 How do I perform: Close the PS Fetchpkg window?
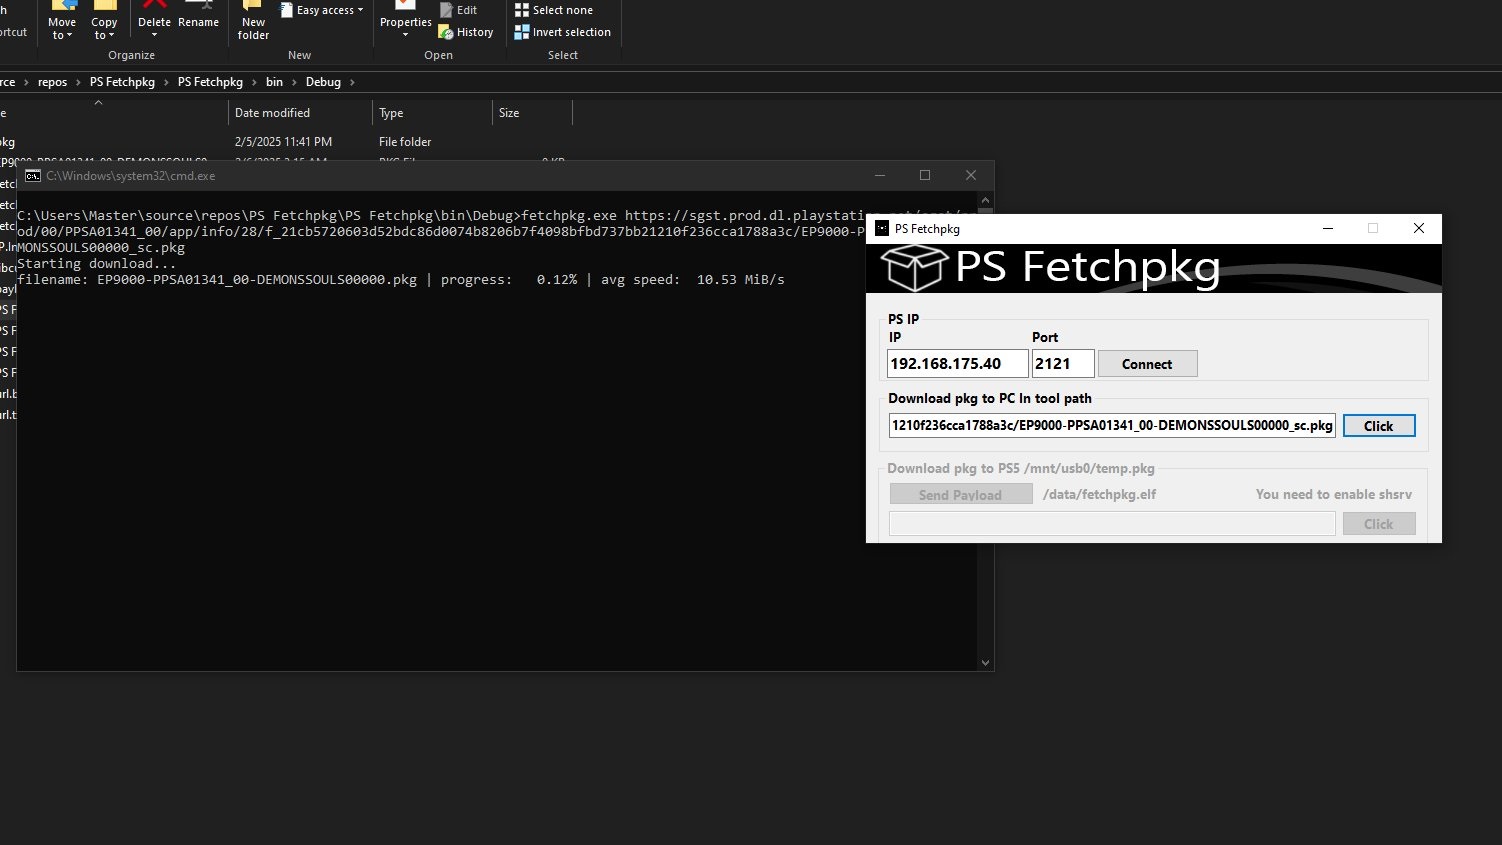click(1418, 228)
